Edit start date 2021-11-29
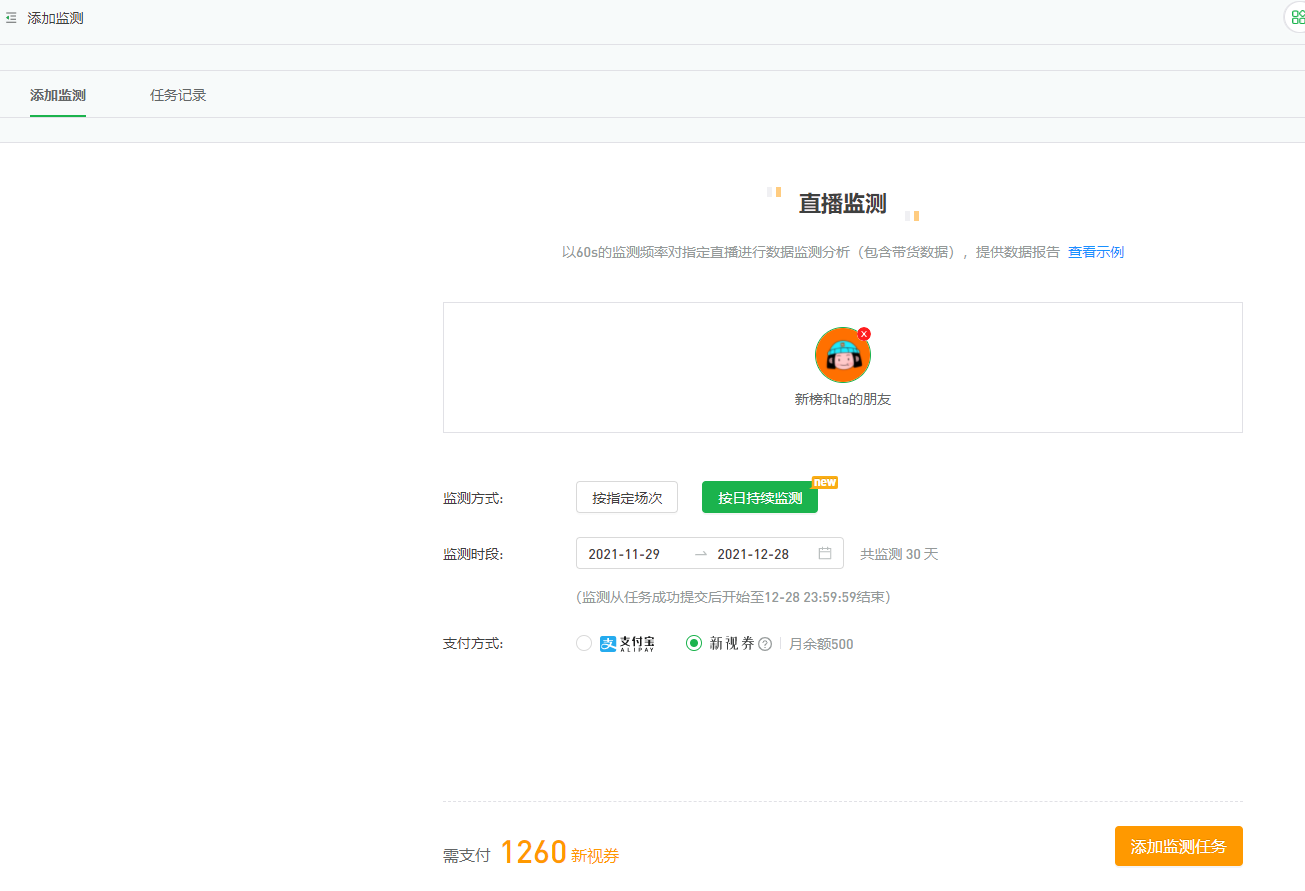Viewport: 1305px width, 891px height. tap(624, 554)
